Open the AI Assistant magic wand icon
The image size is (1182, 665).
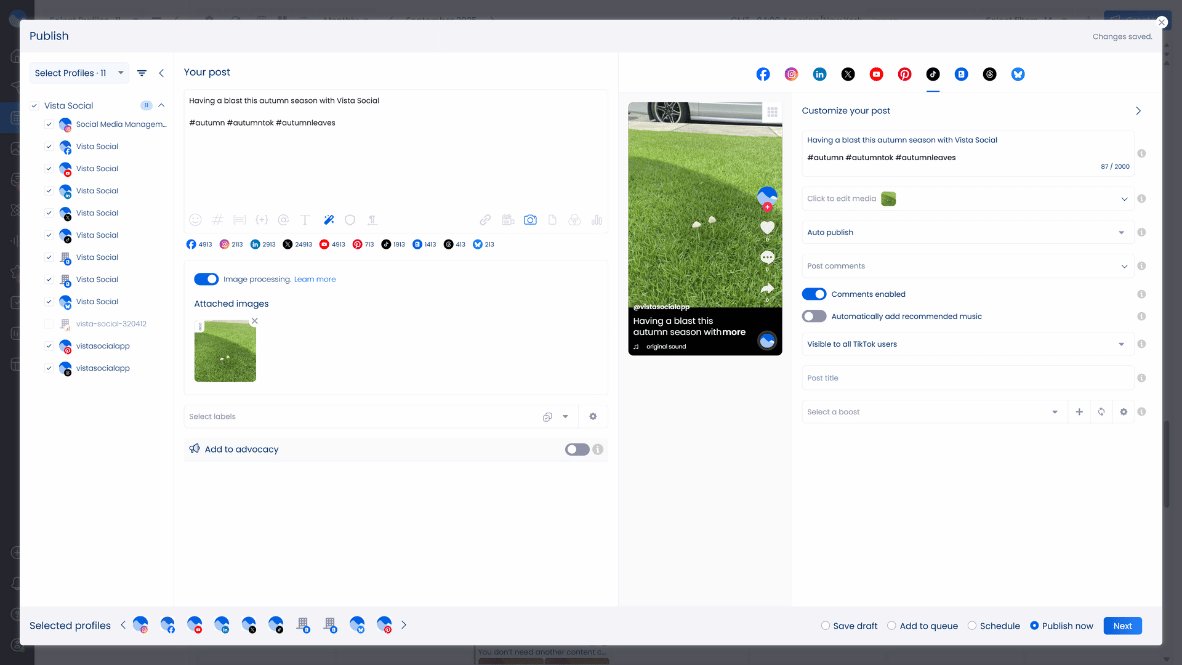click(328, 219)
